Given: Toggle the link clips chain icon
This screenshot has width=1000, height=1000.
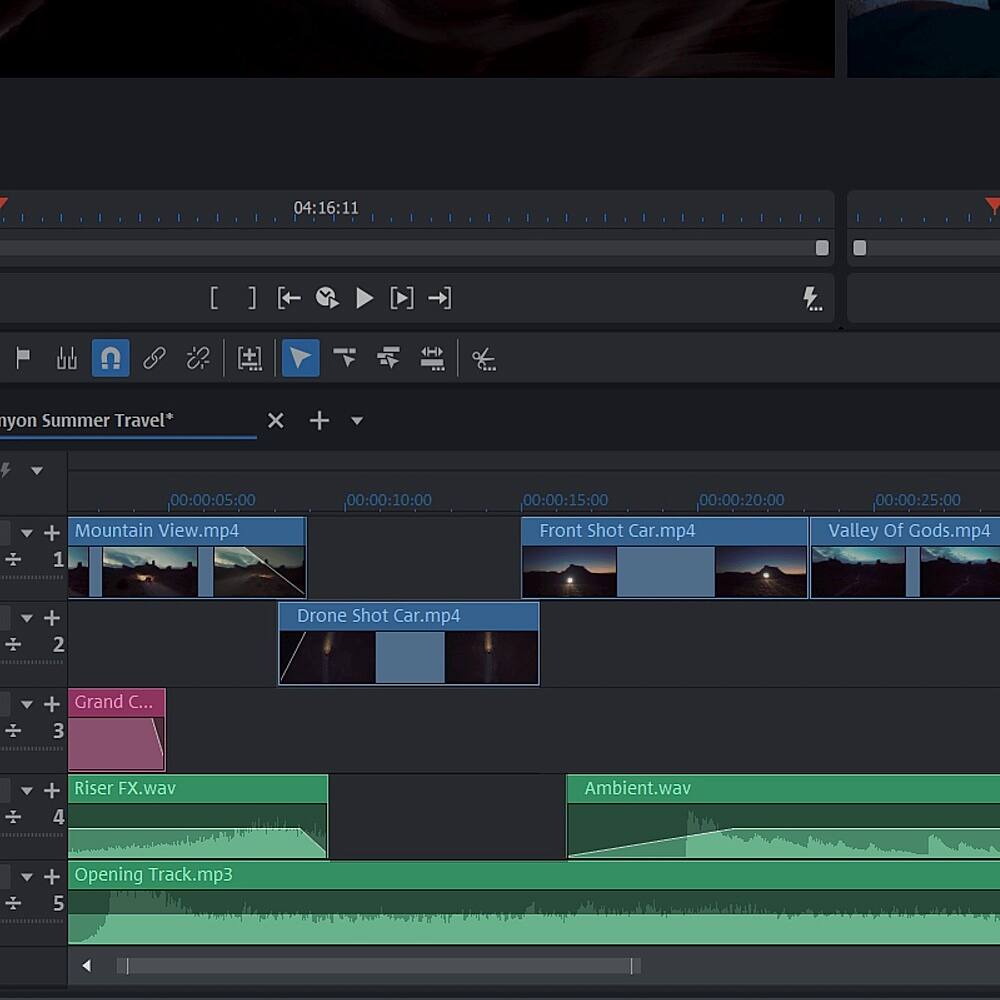Looking at the screenshot, I should click(154, 358).
